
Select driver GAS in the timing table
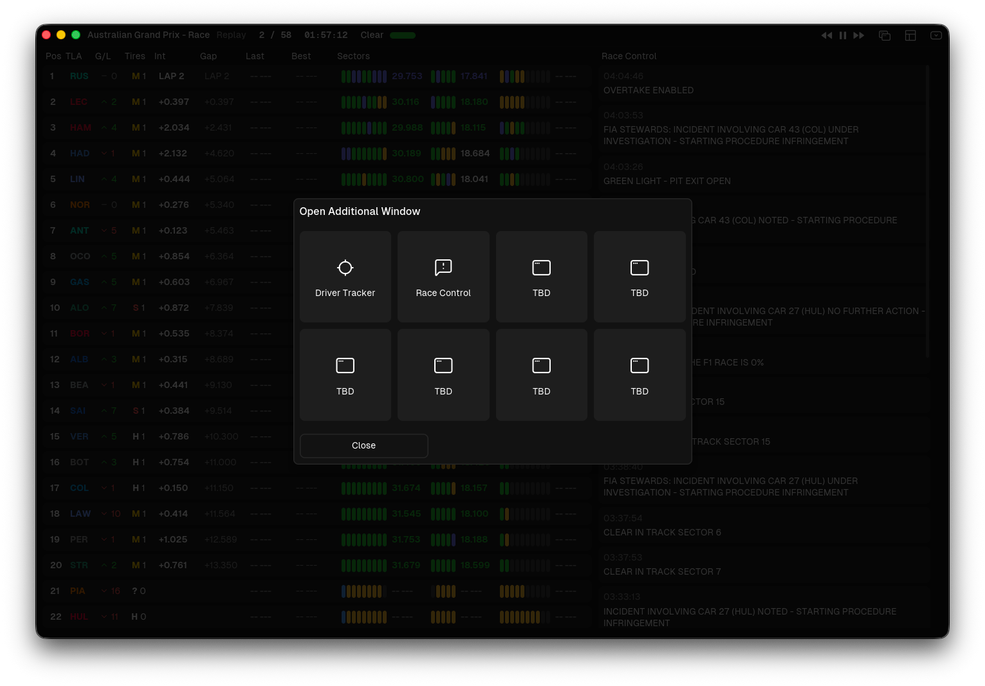80,282
